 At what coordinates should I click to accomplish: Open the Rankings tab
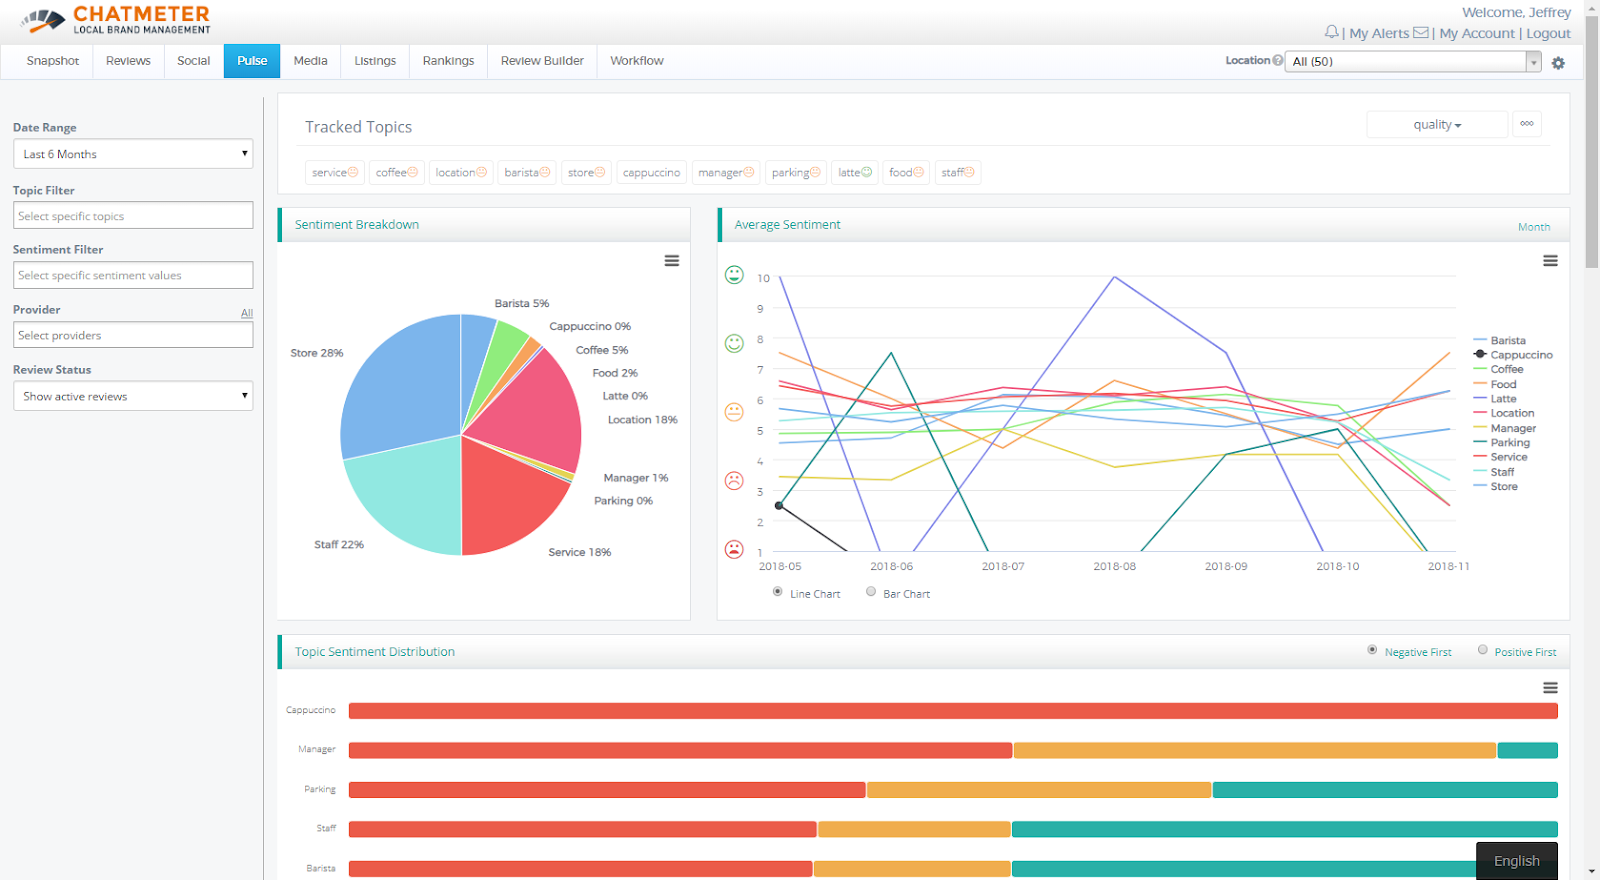click(x=448, y=61)
